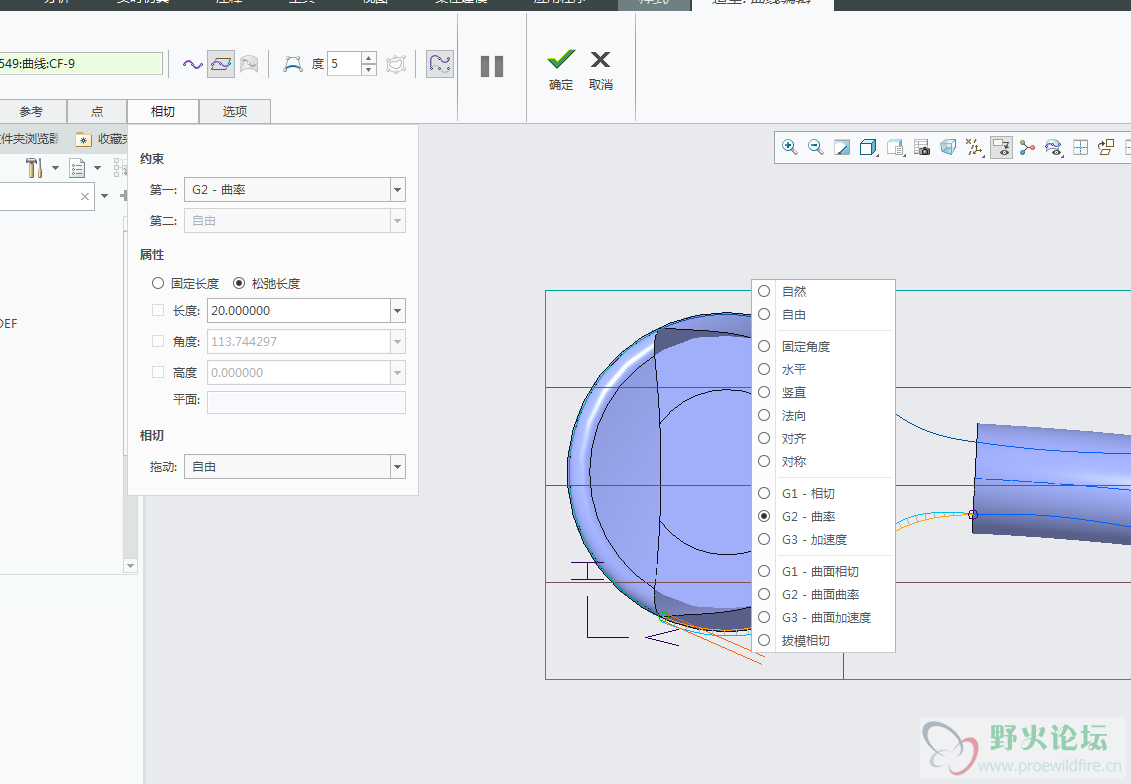
Task: Open the 拖动 drag mode dropdown
Action: click(295, 467)
